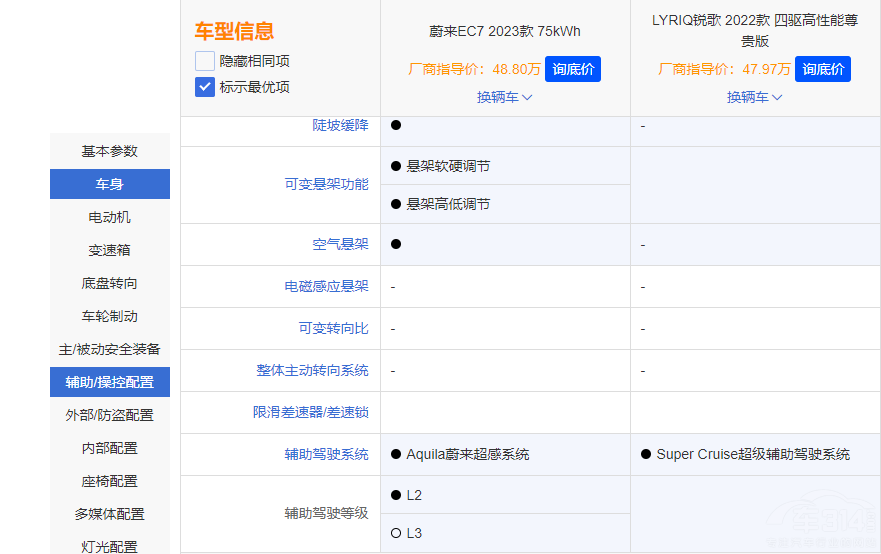Open the 电磁感应悬架 parameter link
881x554 pixels.
[326, 286]
